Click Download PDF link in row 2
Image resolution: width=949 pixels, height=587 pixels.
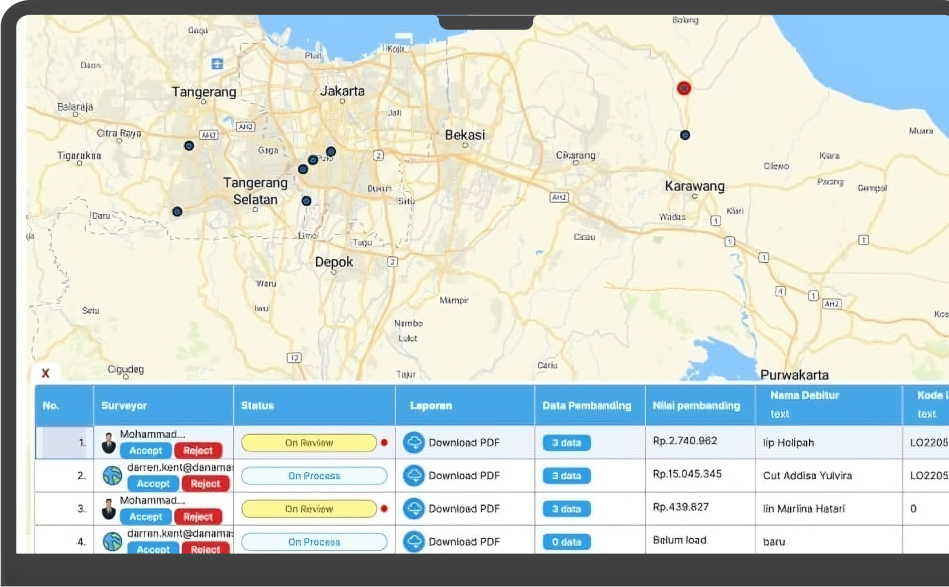[464, 476]
